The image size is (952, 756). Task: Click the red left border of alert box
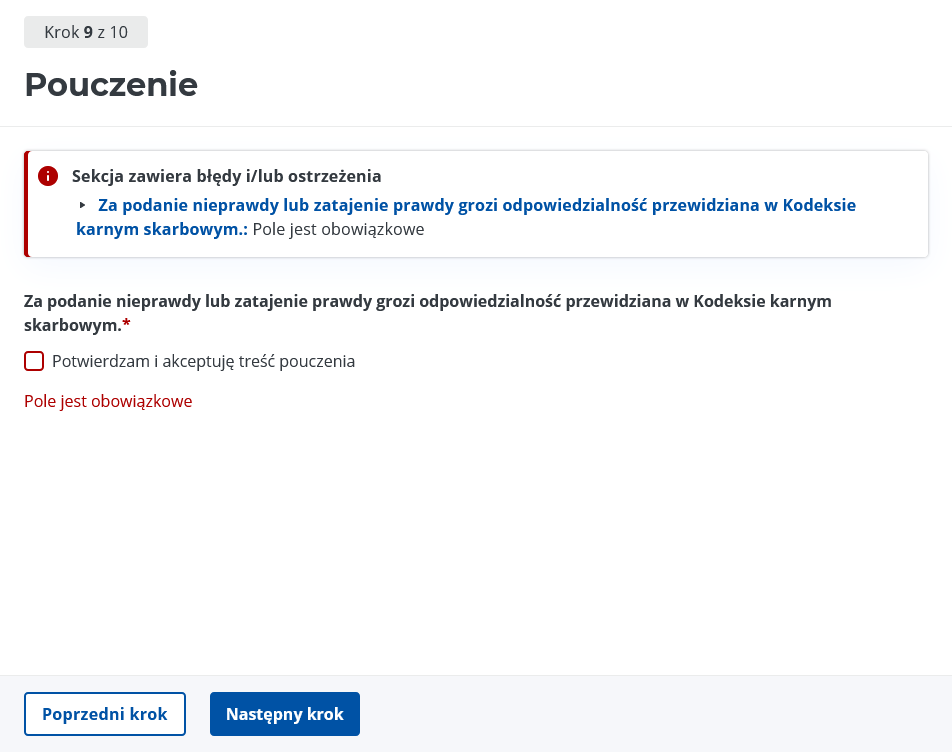pyautogui.click(x=26, y=204)
